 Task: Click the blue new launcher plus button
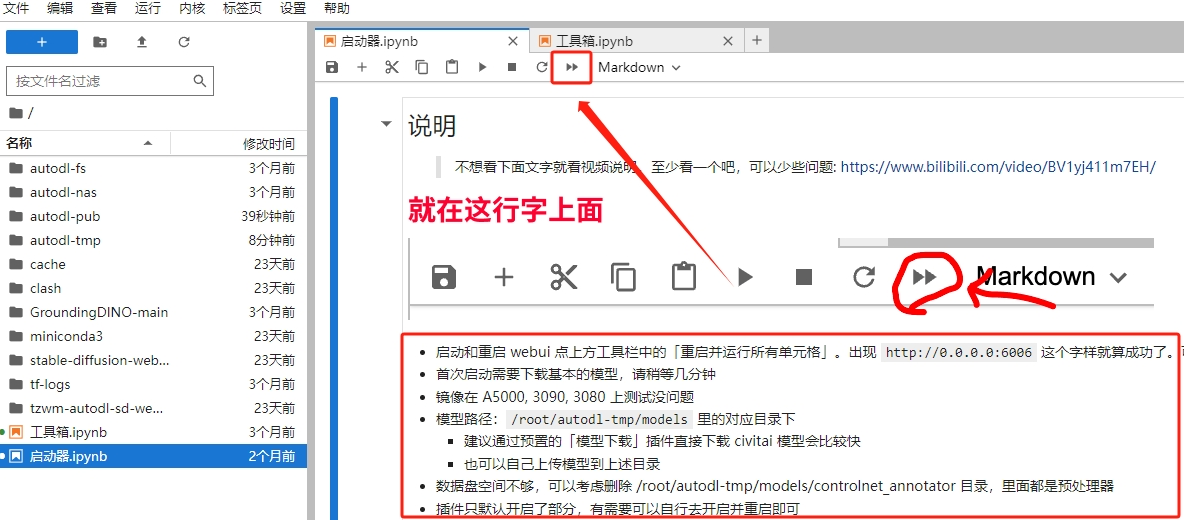click(42, 42)
